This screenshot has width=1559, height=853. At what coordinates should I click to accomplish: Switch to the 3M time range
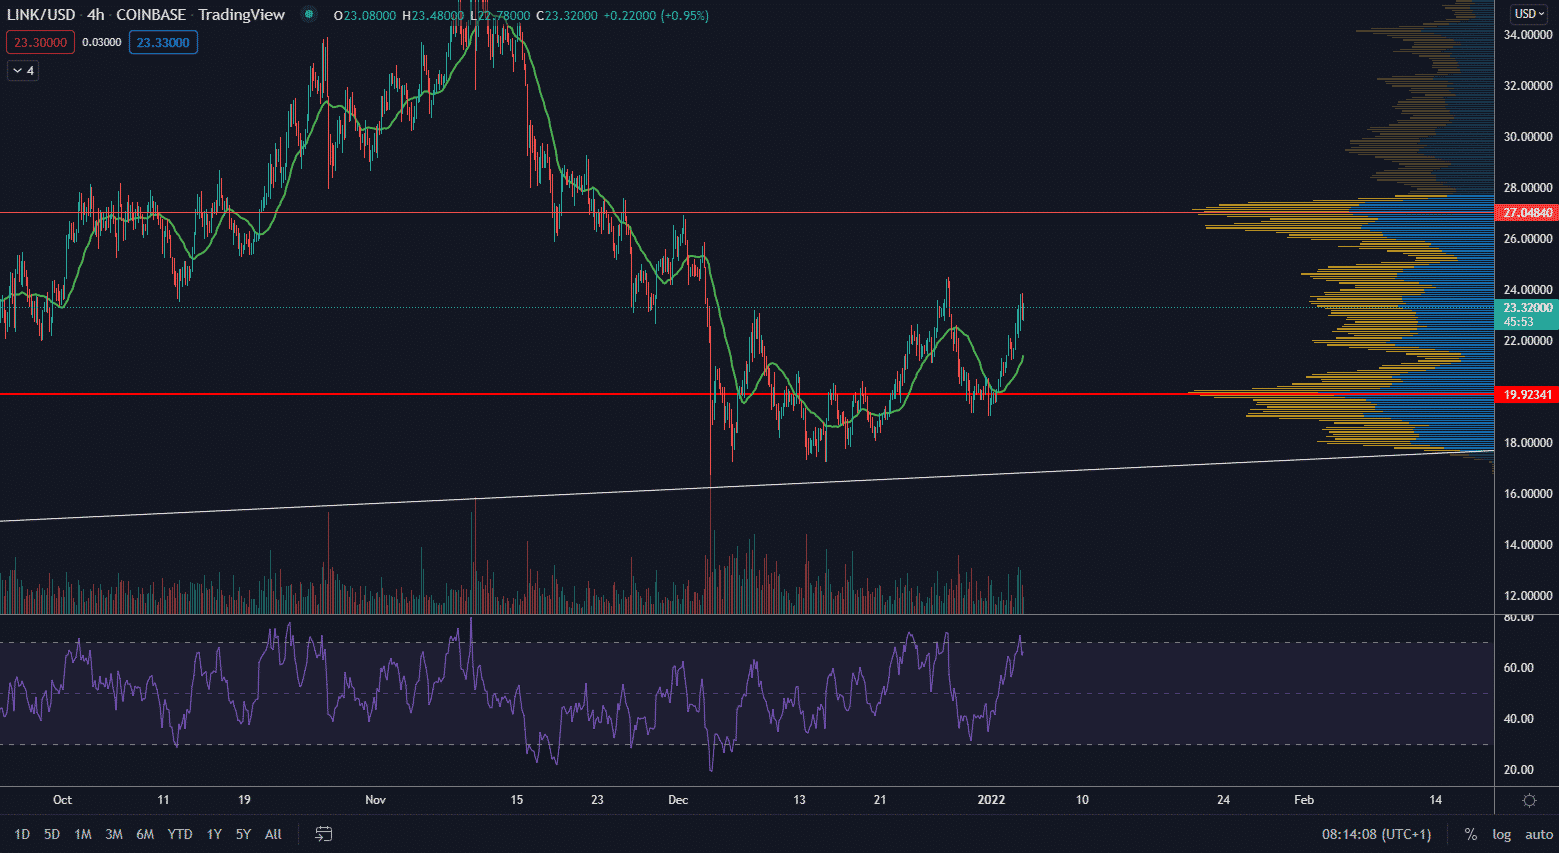pyautogui.click(x=114, y=834)
